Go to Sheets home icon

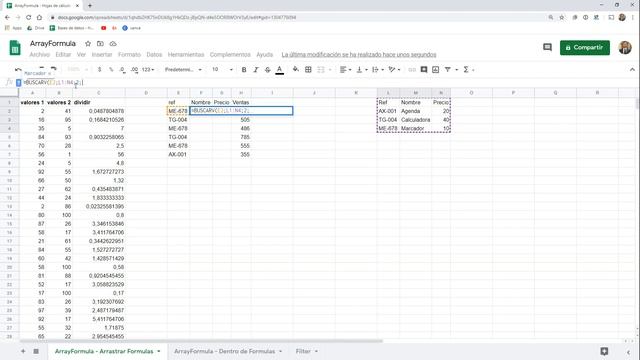point(15,48)
